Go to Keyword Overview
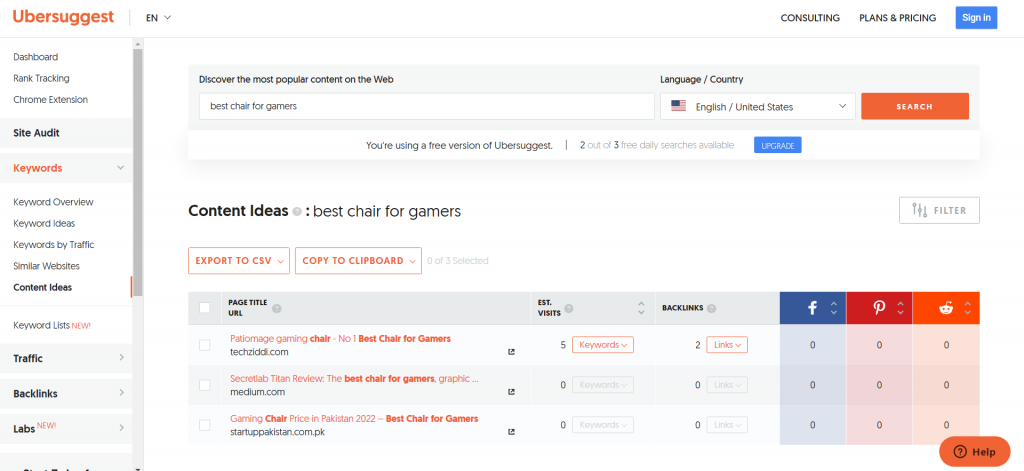Screen dimensions: 1024x471 (x=53, y=202)
